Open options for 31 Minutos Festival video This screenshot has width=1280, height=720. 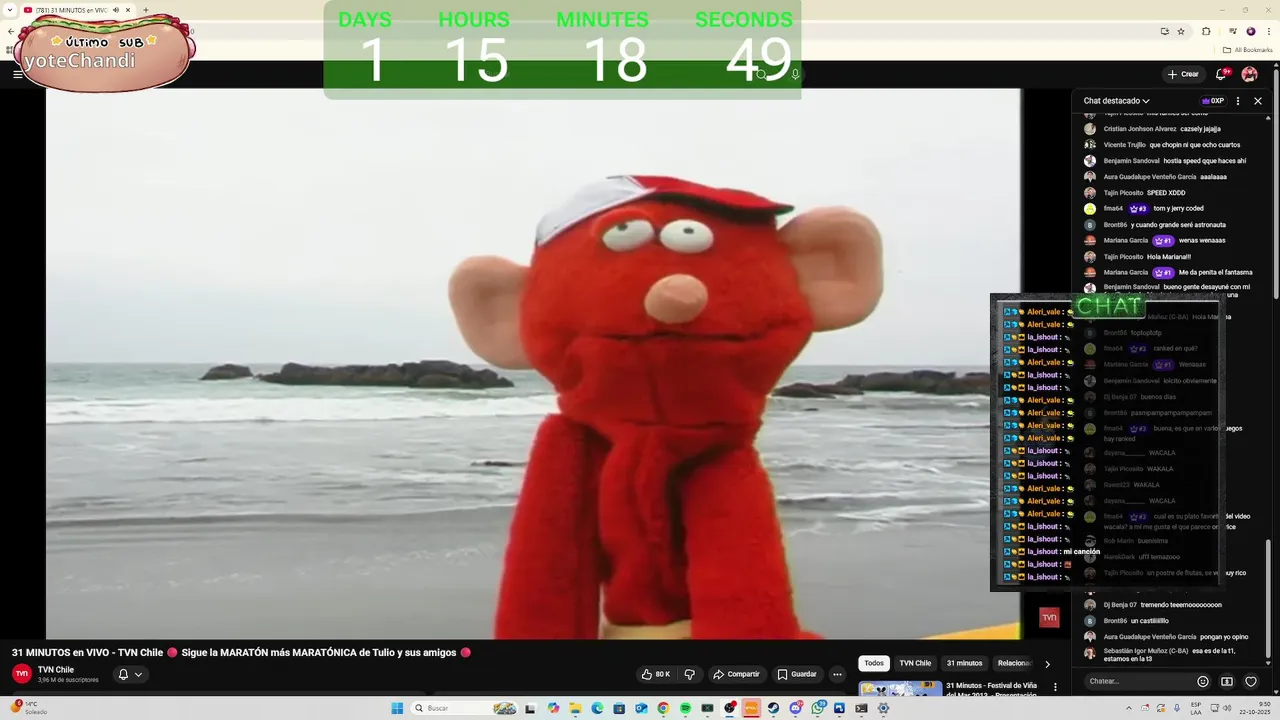click(x=1055, y=687)
